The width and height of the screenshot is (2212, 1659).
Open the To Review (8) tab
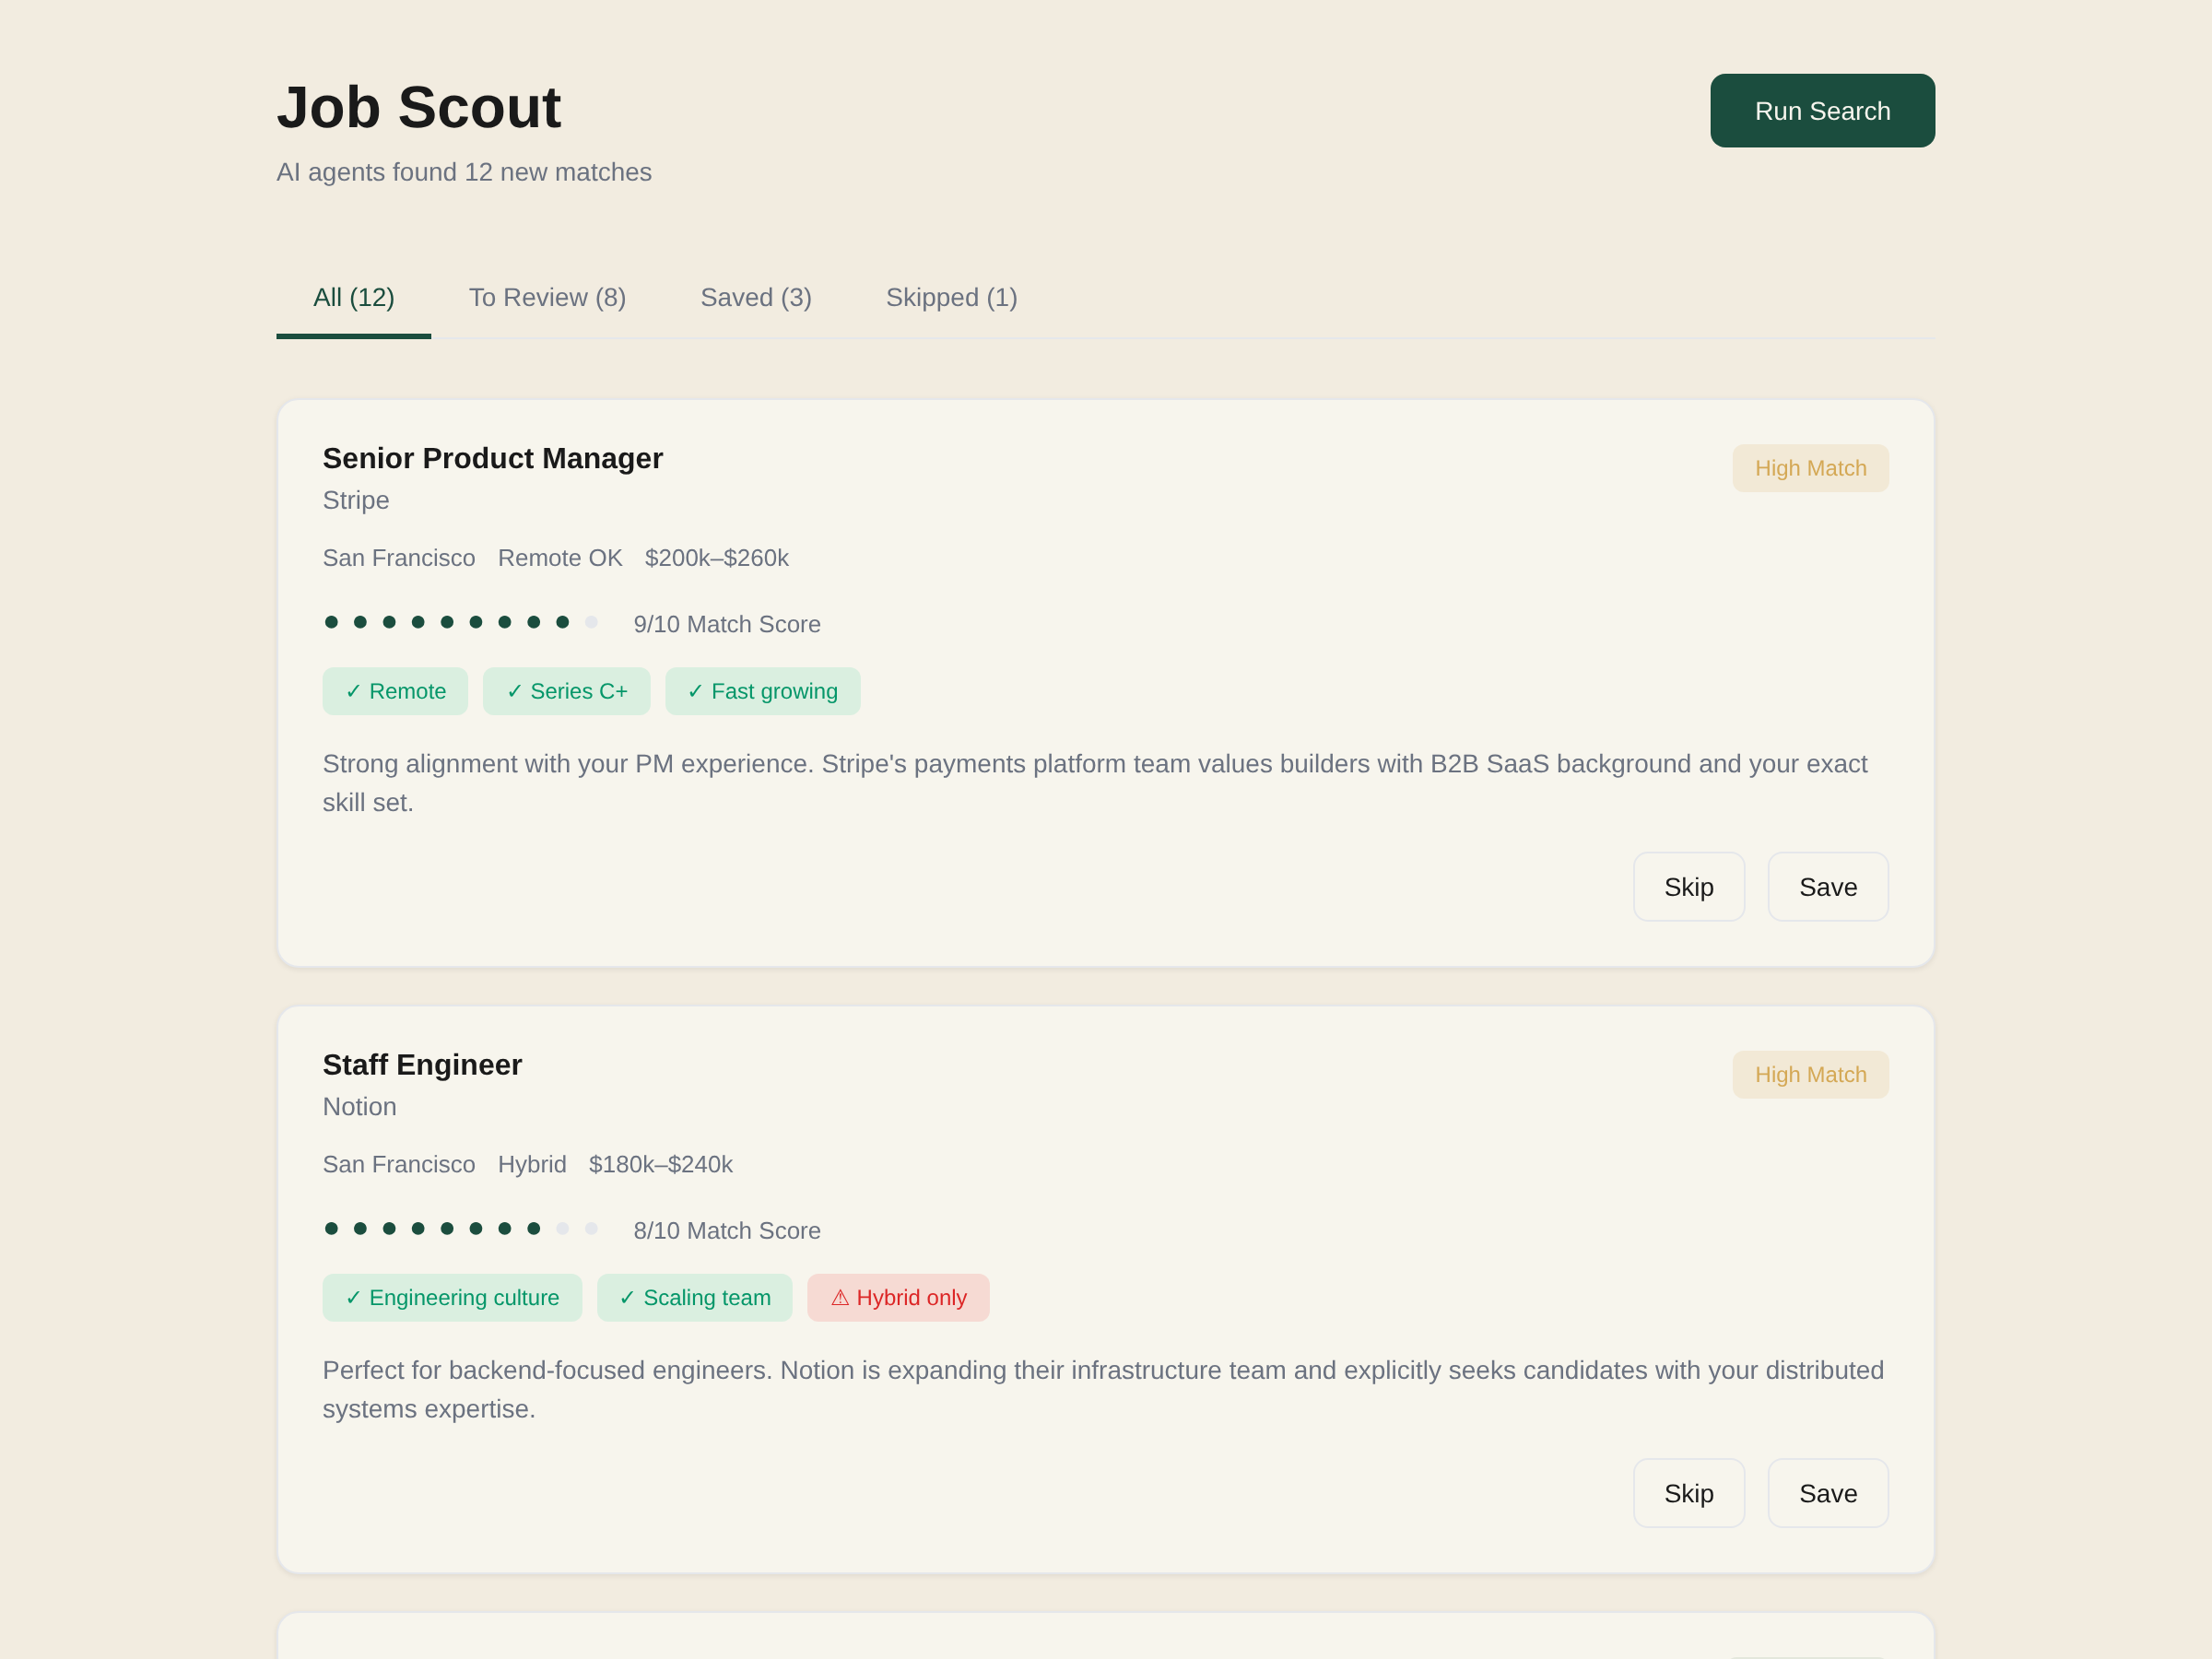(x=547, y=298)
